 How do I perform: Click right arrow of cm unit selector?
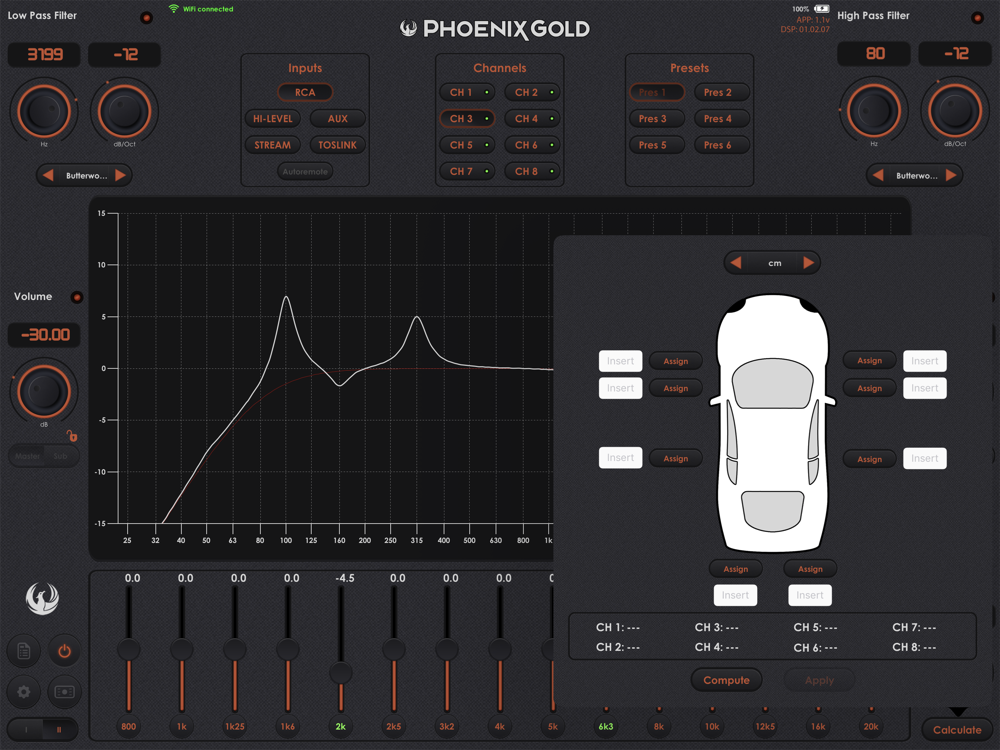(x=808, y=263)
